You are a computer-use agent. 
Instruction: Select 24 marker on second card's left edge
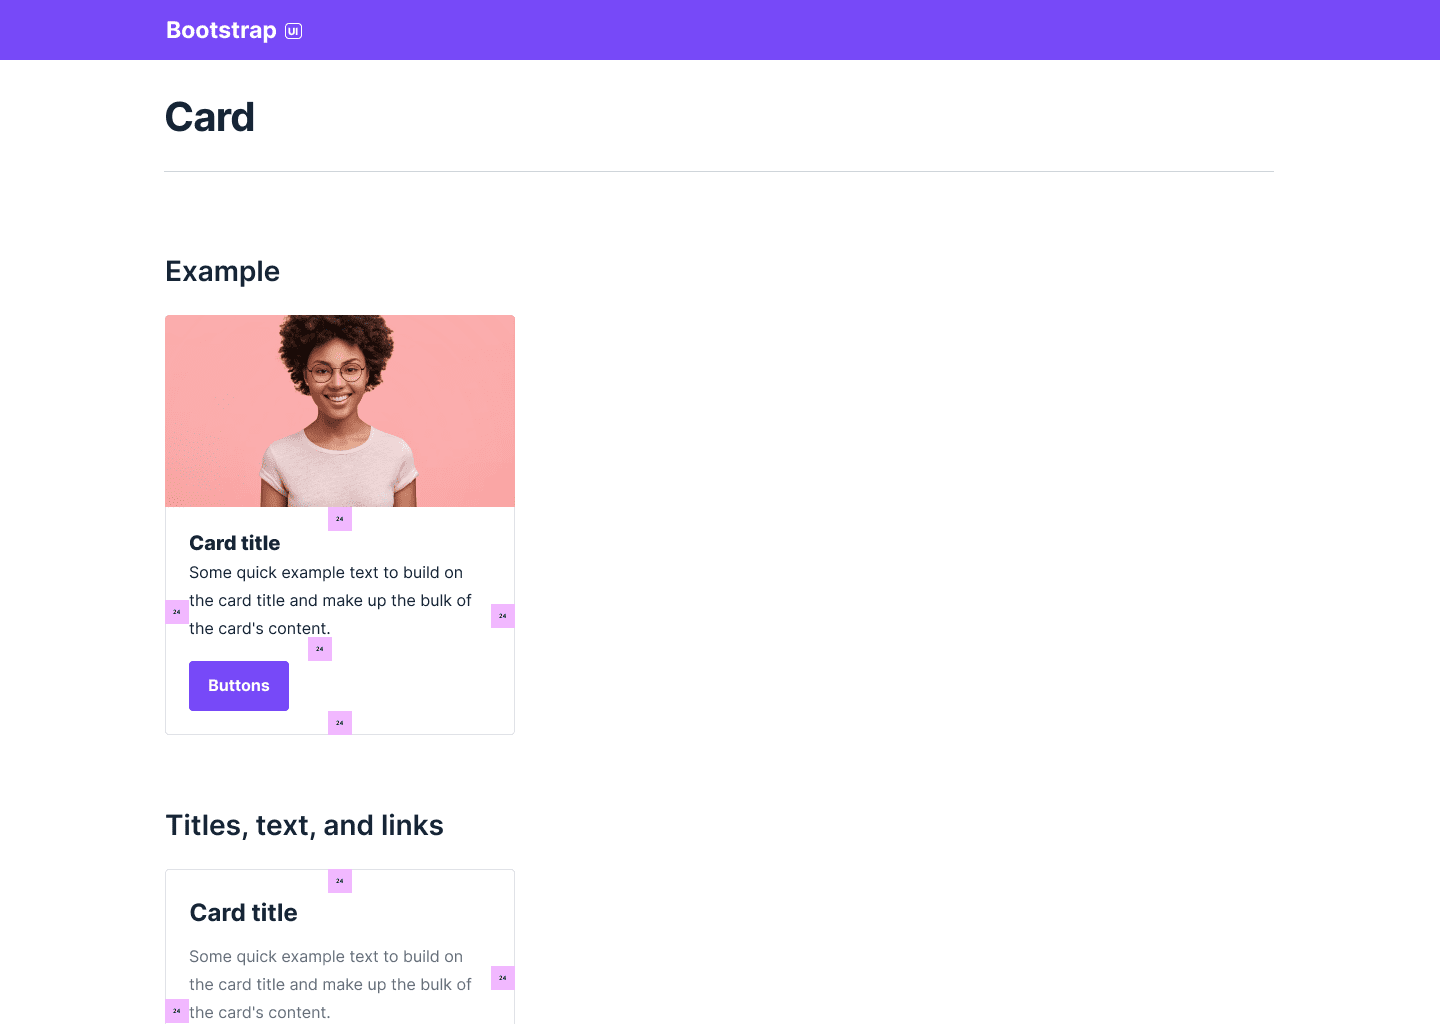pos(177,1011)
